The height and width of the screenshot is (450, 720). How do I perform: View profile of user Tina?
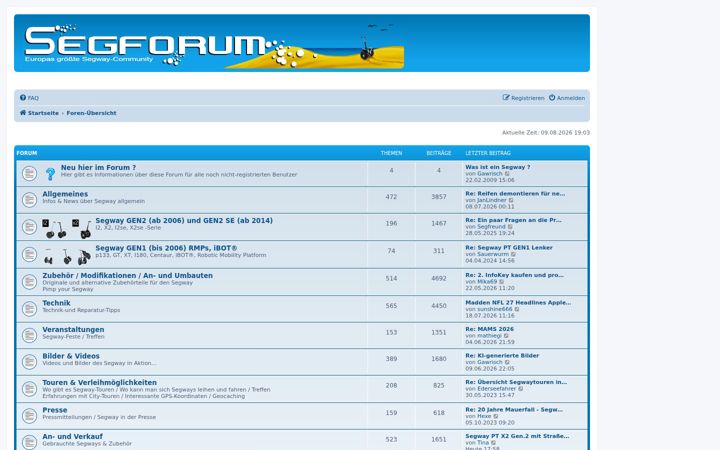pos(483,443)
